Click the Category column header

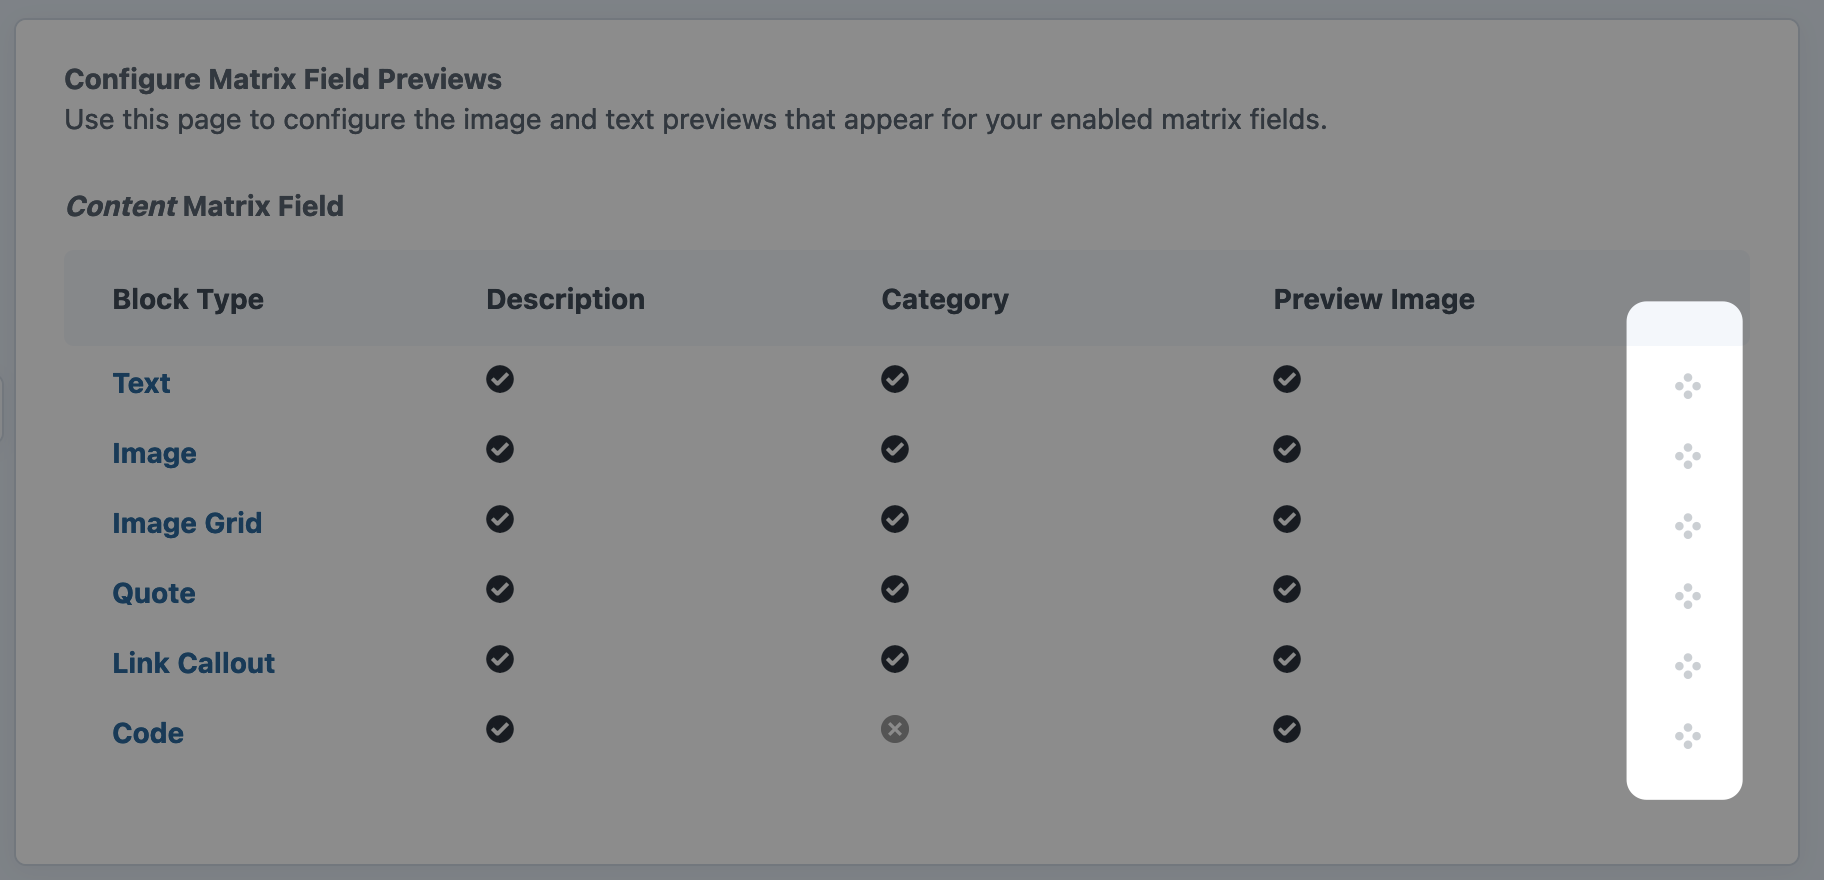(945, 300)
